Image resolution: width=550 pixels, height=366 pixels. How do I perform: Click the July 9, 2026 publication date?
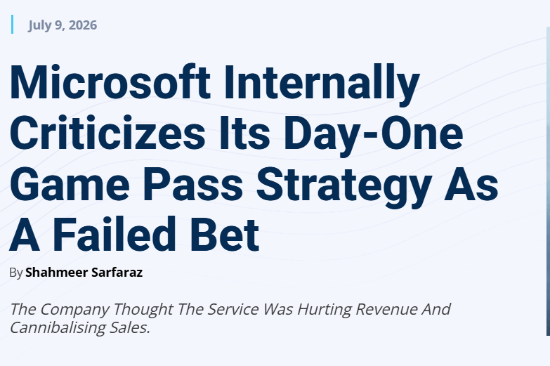(x=62, y=25)
